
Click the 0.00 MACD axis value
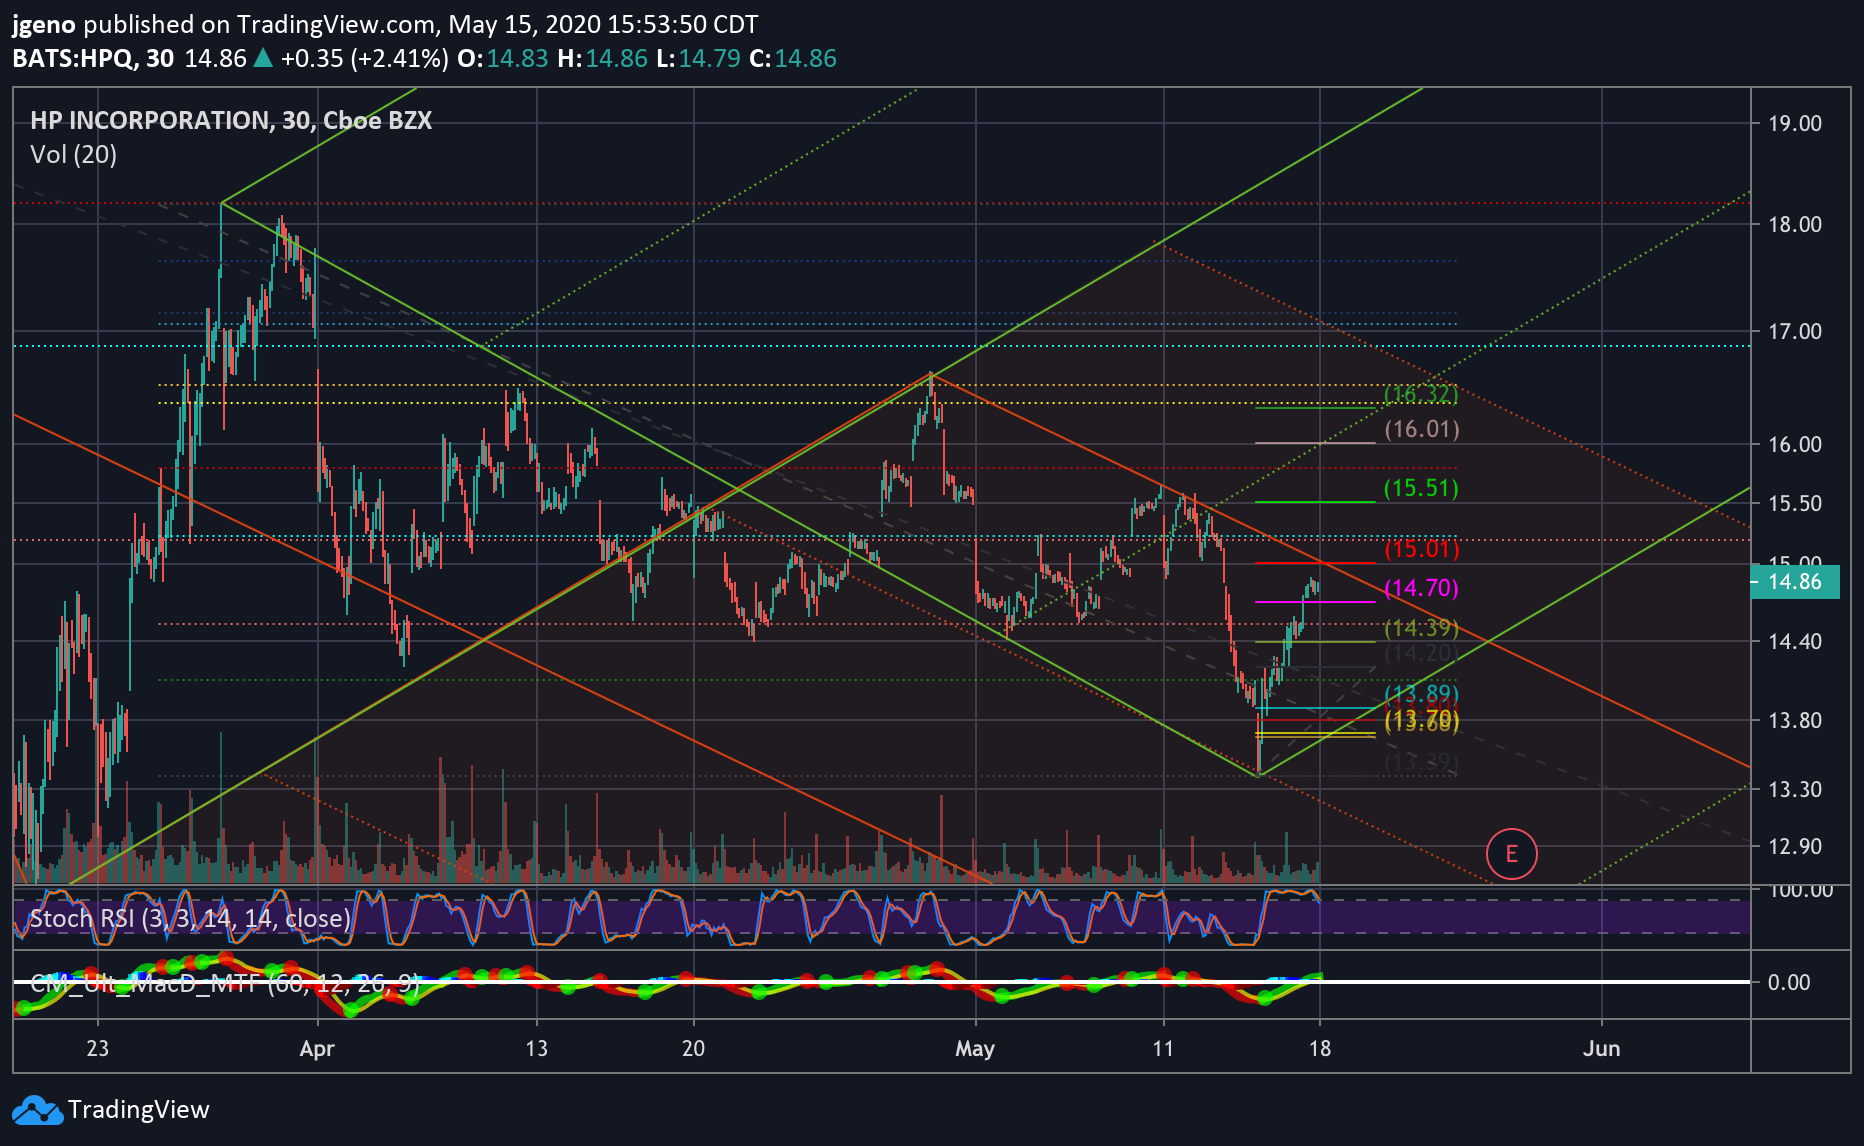[x=1789, y=983]
